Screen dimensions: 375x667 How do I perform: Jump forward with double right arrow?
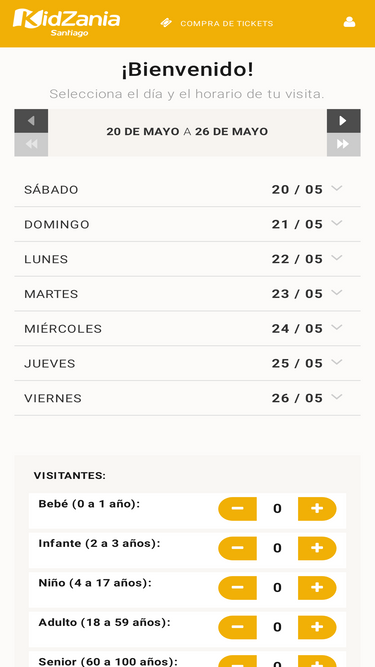344,145
